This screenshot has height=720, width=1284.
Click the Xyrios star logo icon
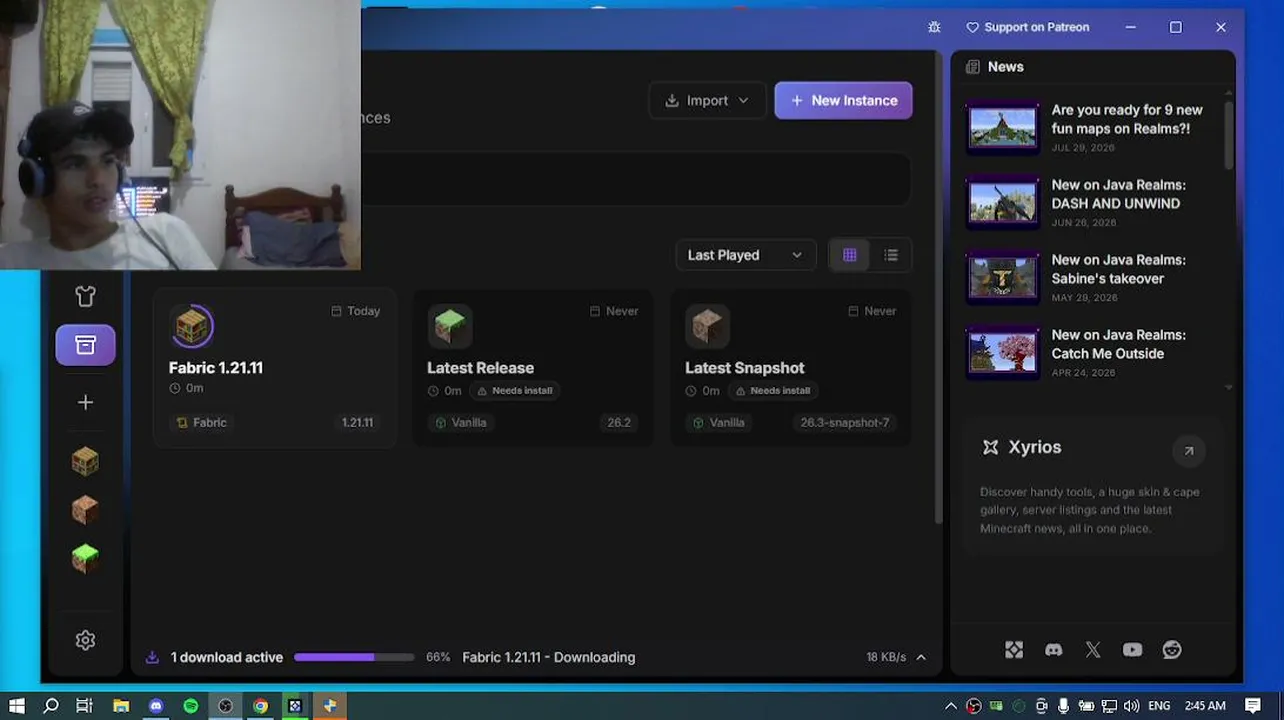tap(990, 447)
